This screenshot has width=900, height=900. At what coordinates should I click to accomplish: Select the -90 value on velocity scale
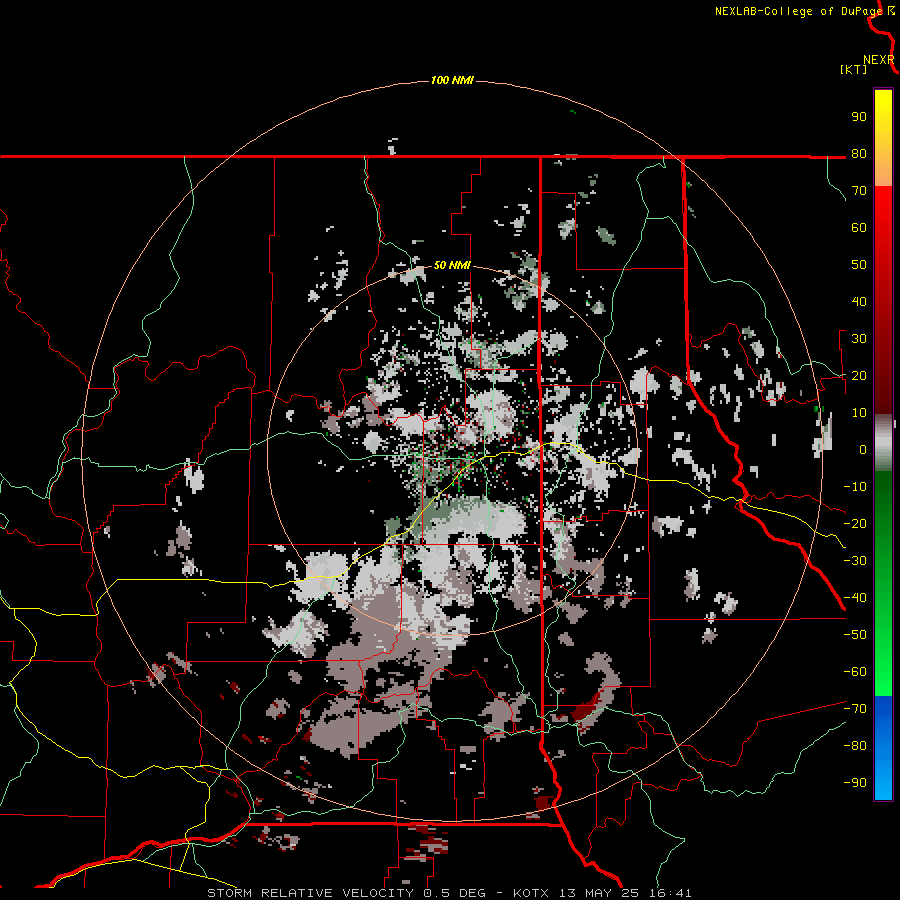tap(855, 783)
